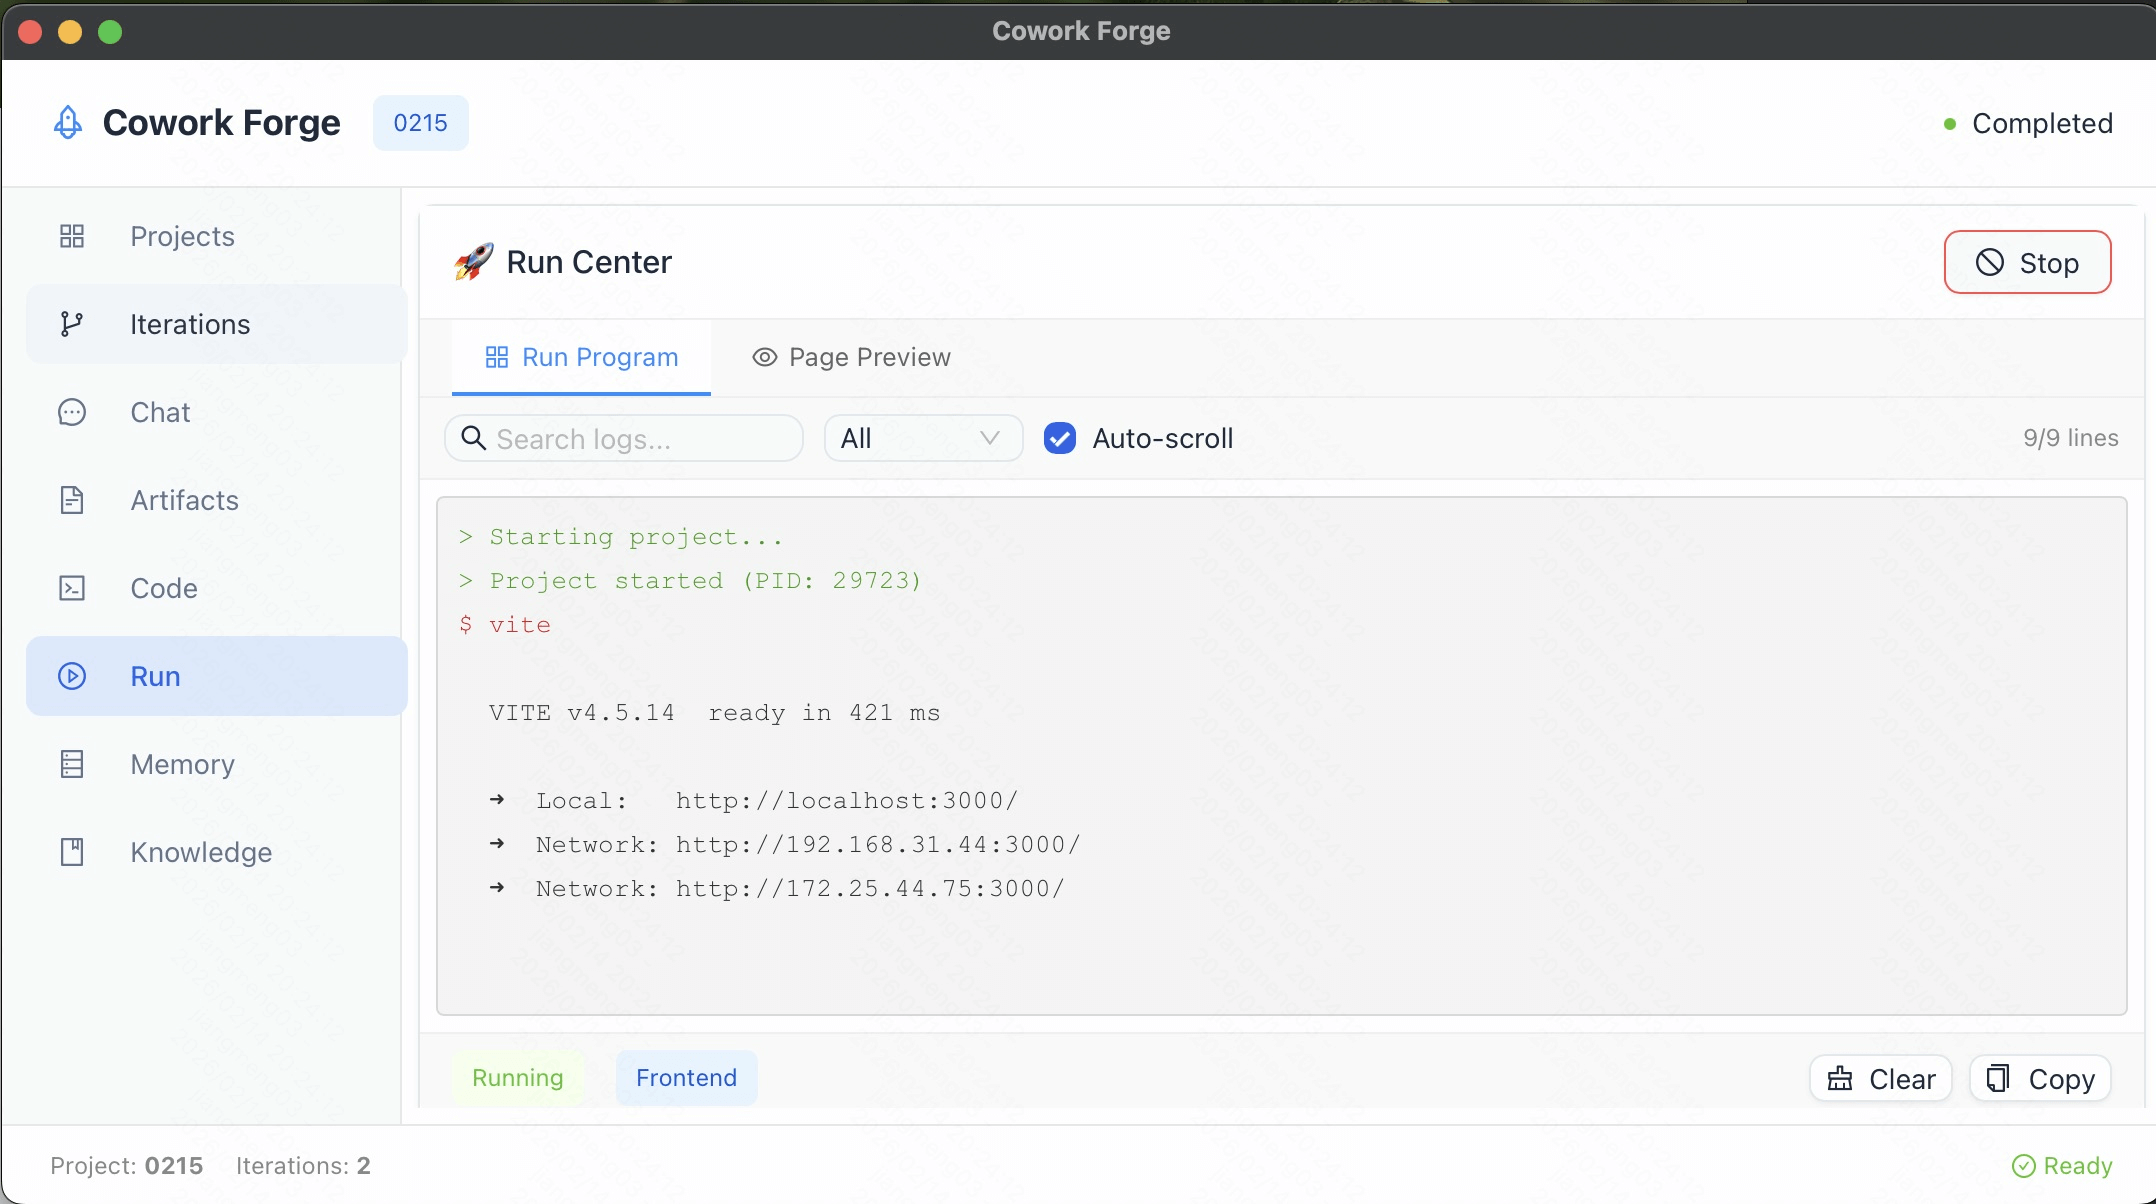
Task: Toggle the Frontend log filter badge
Action: click(x=686, y=1077)
